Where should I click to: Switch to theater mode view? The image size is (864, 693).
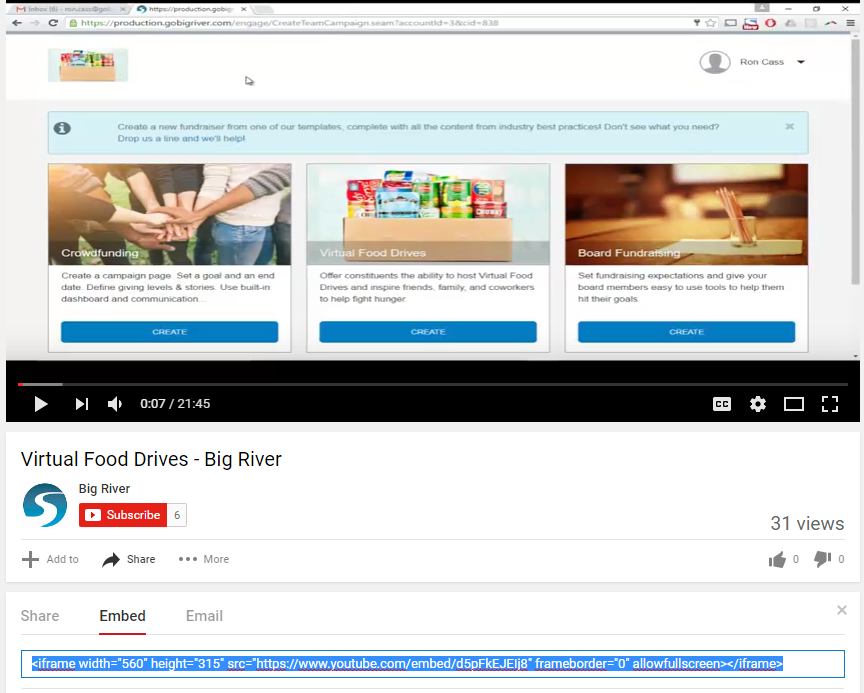793,404
